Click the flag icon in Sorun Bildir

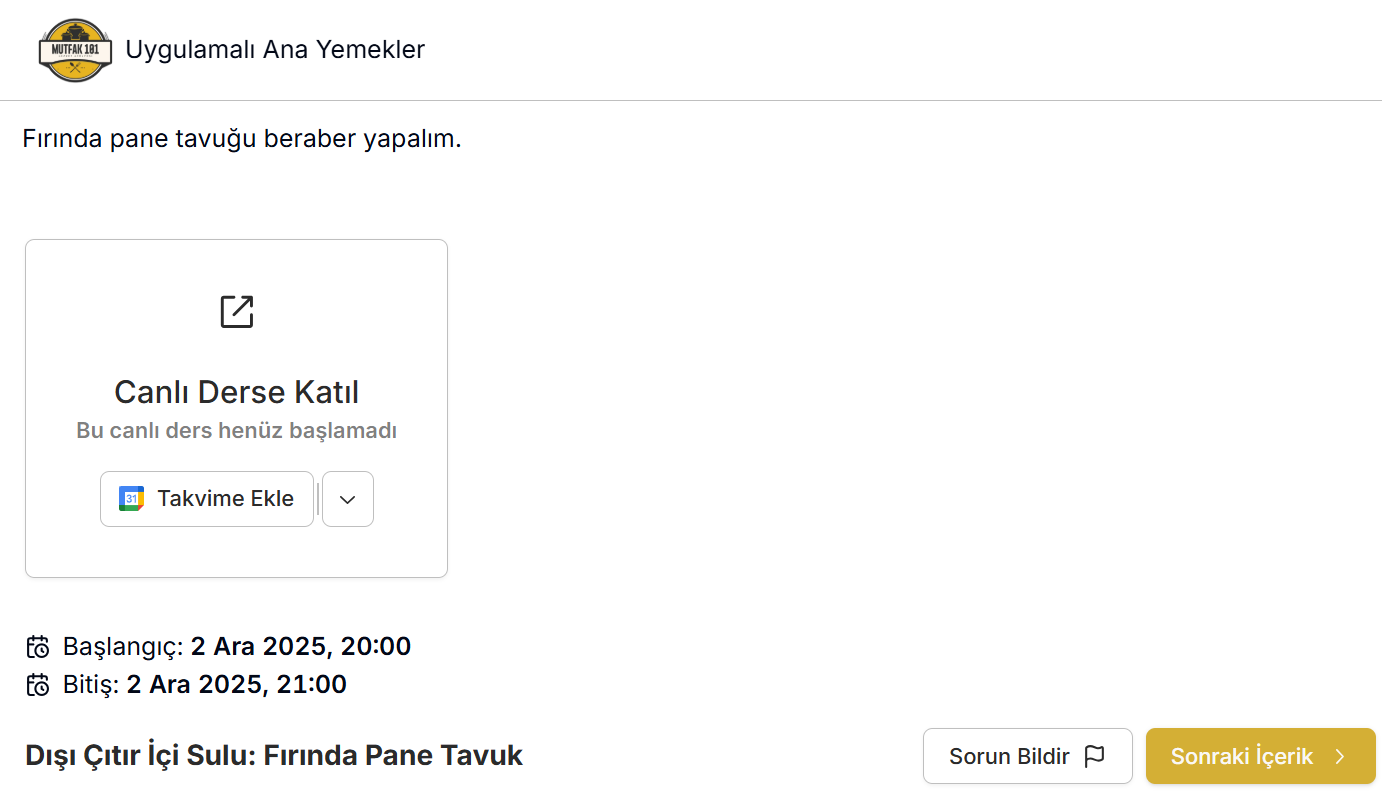point(1095,756)
